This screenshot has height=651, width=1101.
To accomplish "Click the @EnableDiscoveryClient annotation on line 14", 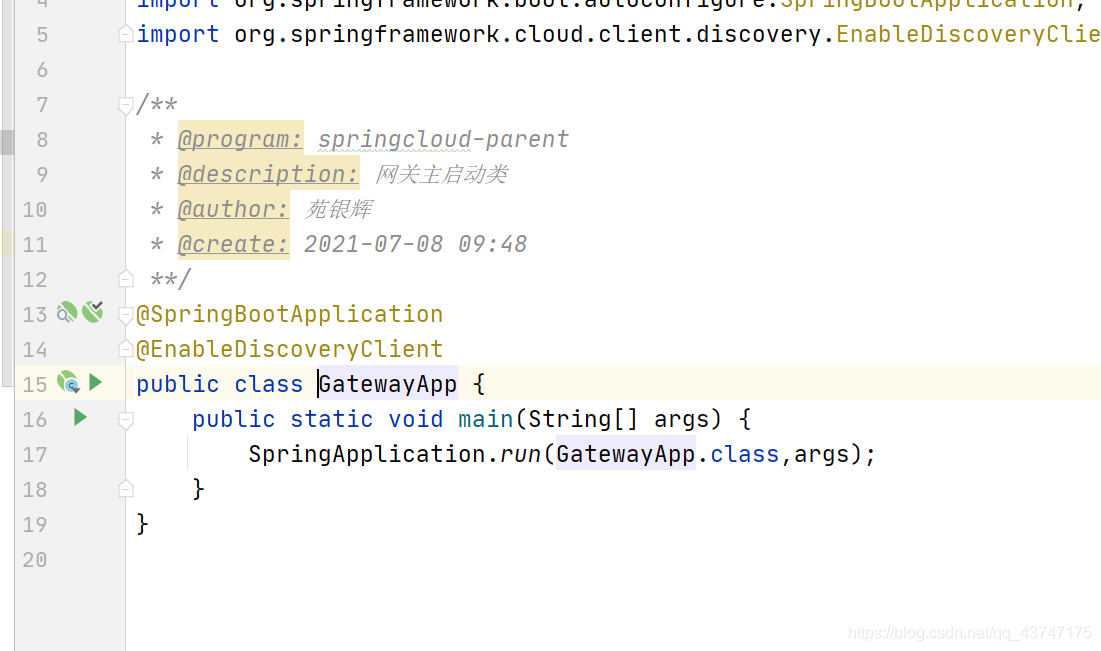I will 289,349.
